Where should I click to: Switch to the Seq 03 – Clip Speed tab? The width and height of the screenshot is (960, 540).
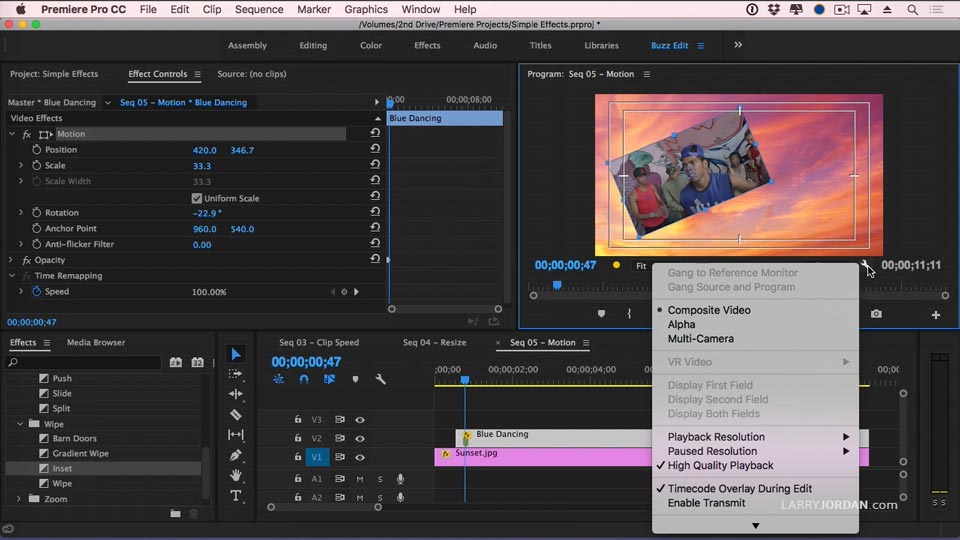pos(319,343)
